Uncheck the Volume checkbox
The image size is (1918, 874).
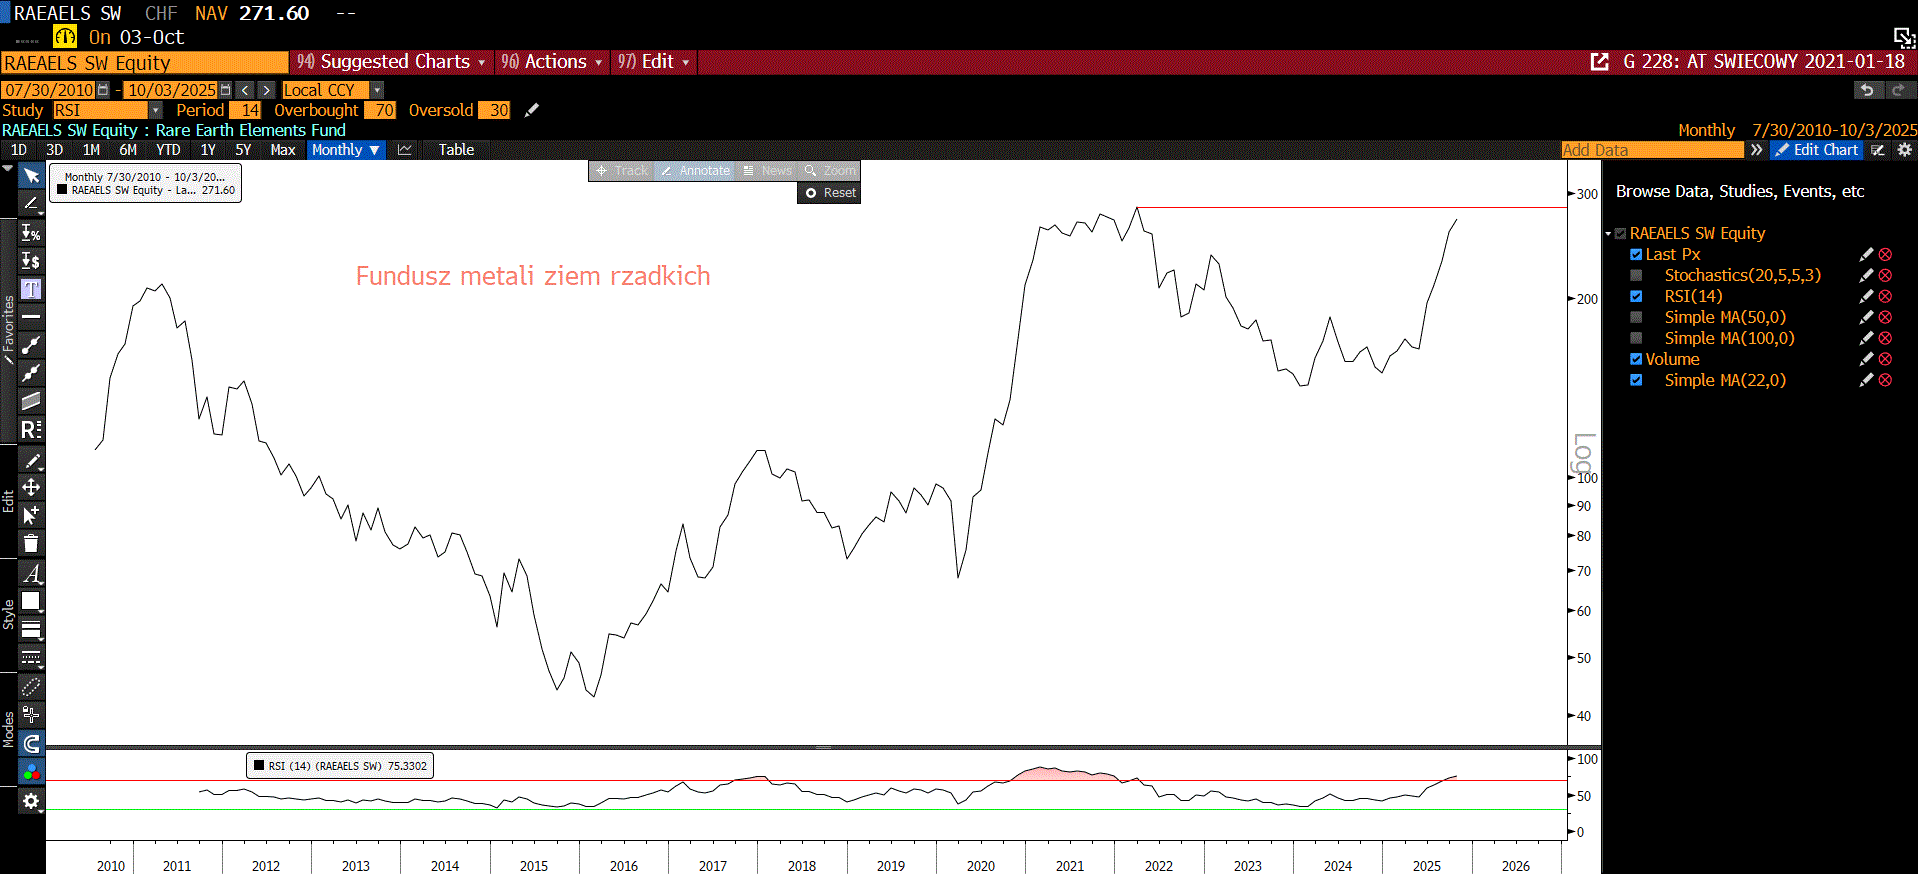[x=1636, y=360]
